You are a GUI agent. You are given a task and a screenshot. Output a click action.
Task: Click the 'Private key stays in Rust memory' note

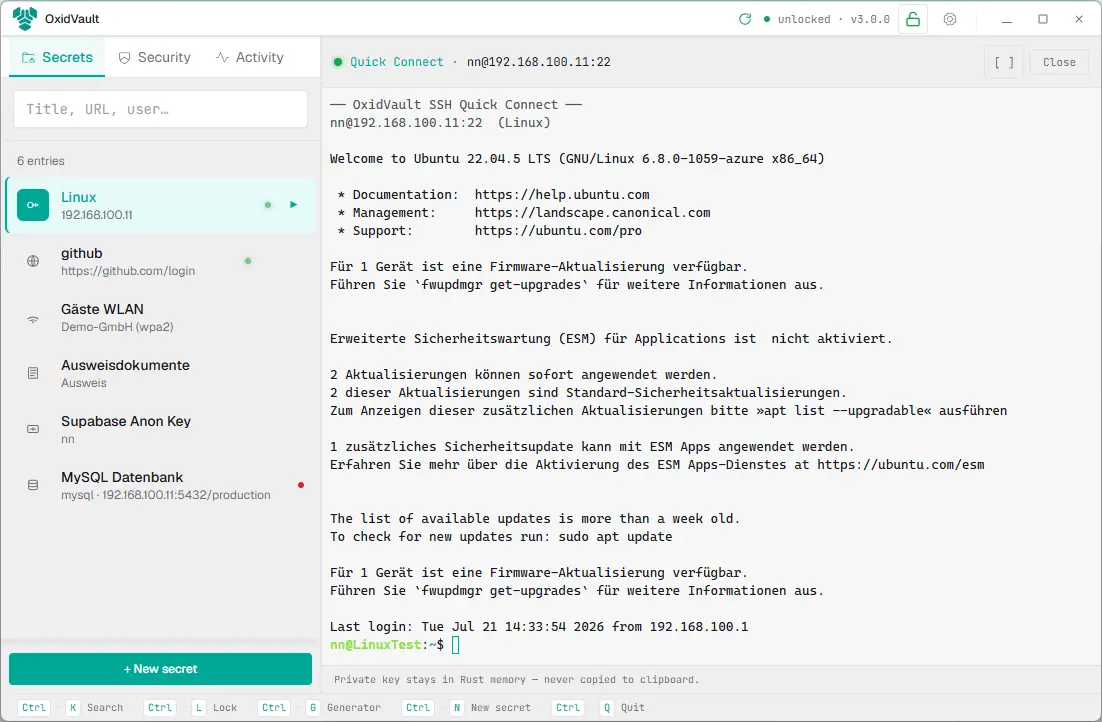click(x=517, y=680)
